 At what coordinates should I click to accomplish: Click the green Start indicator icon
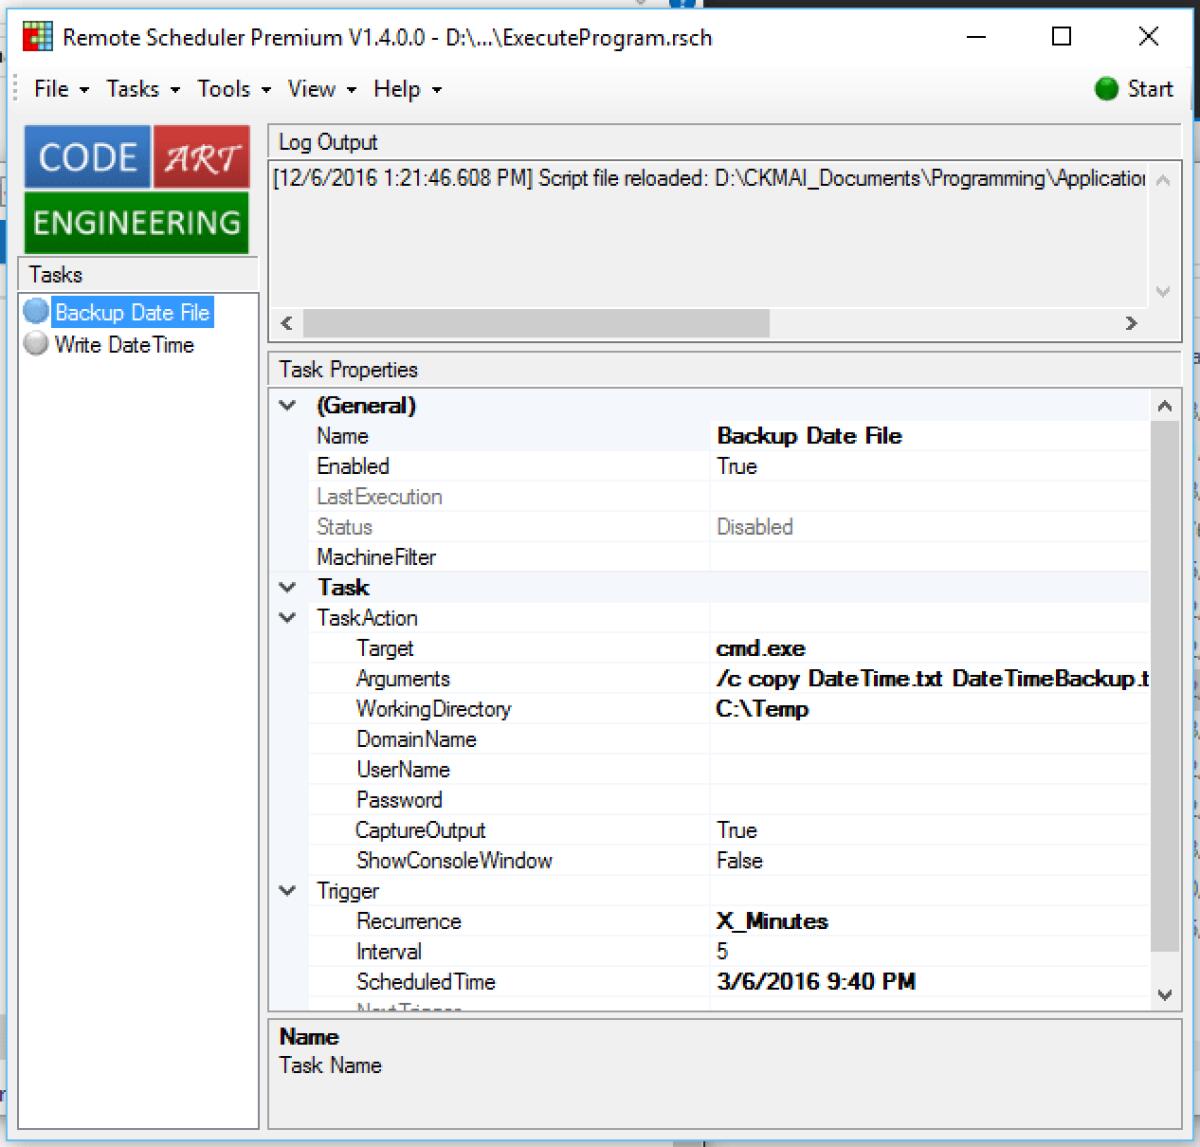click(1106, 89)
